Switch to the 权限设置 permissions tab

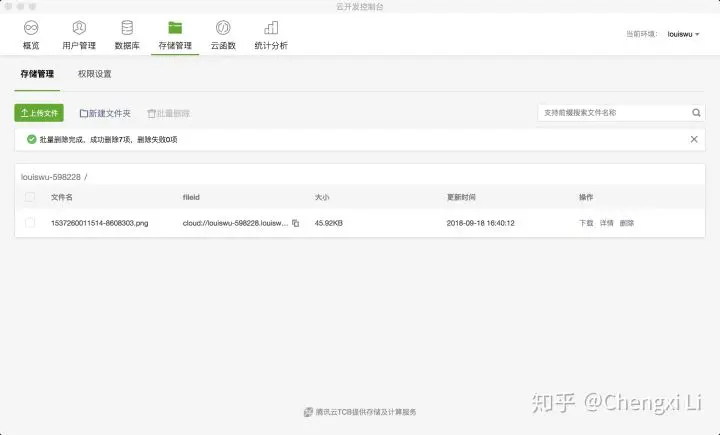click(x=95, y=74)
